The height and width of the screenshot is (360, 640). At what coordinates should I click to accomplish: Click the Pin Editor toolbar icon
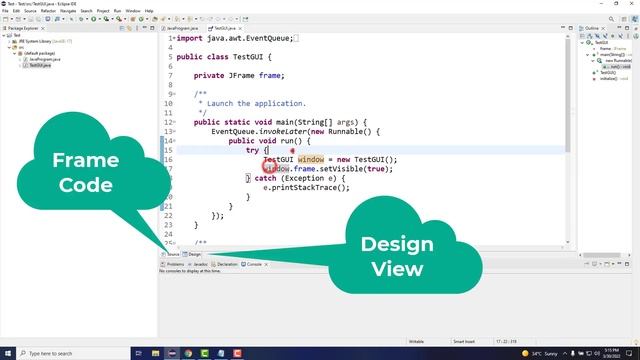click(245, 19)
